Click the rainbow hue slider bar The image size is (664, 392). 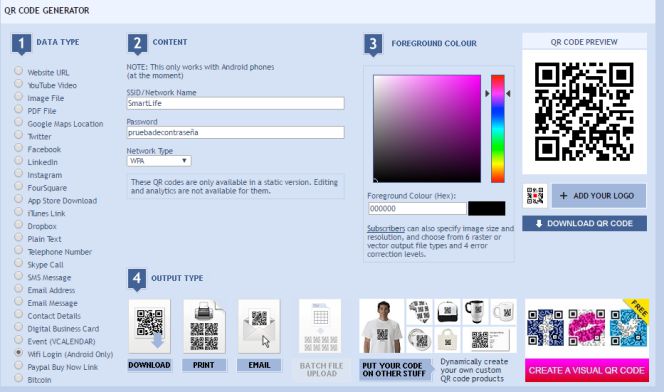(498, 129)
